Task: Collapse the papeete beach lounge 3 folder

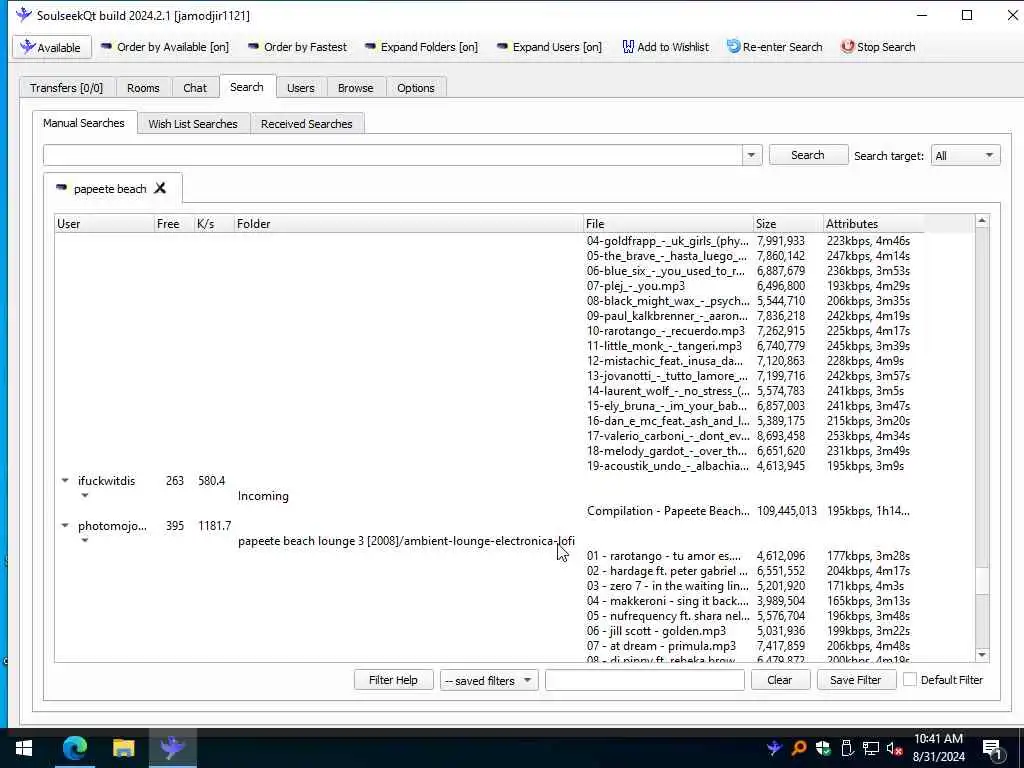Action: point(85,541)
